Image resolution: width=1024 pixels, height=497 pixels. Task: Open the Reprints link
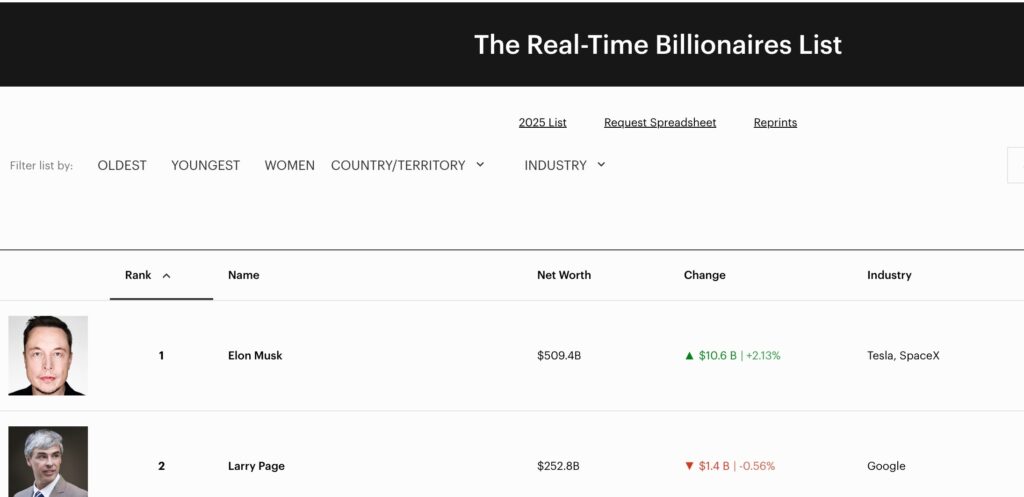pyautogui.click(x=775, y=123)
